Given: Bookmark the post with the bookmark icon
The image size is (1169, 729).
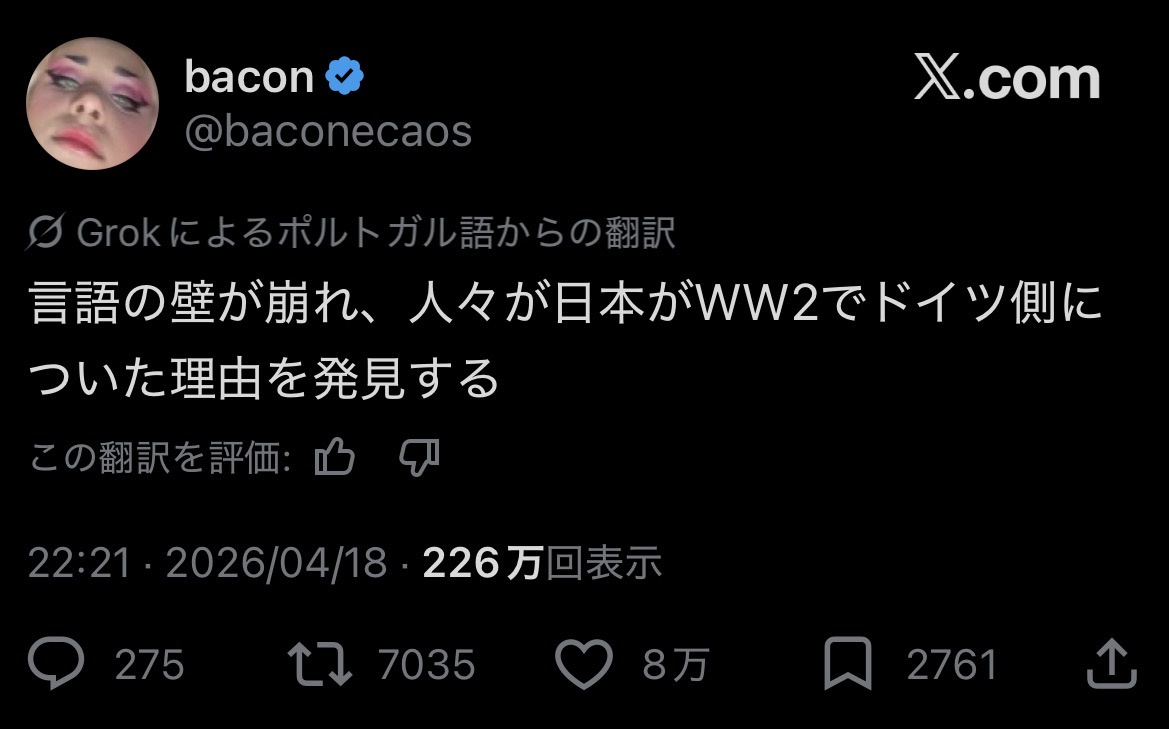Looking at the screenshot, I should click(848, 663).
